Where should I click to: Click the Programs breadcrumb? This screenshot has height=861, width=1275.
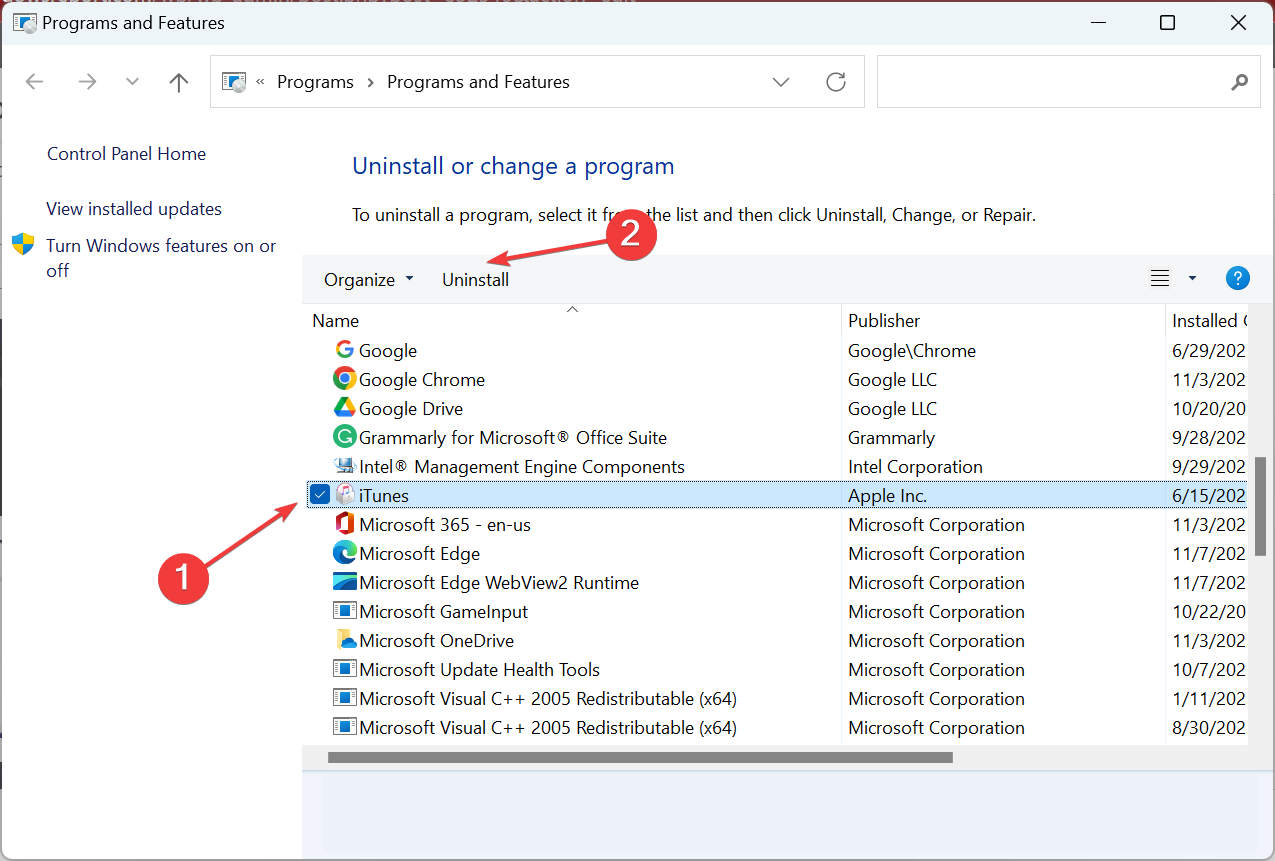pyautogui.click(x=315, y=82)
